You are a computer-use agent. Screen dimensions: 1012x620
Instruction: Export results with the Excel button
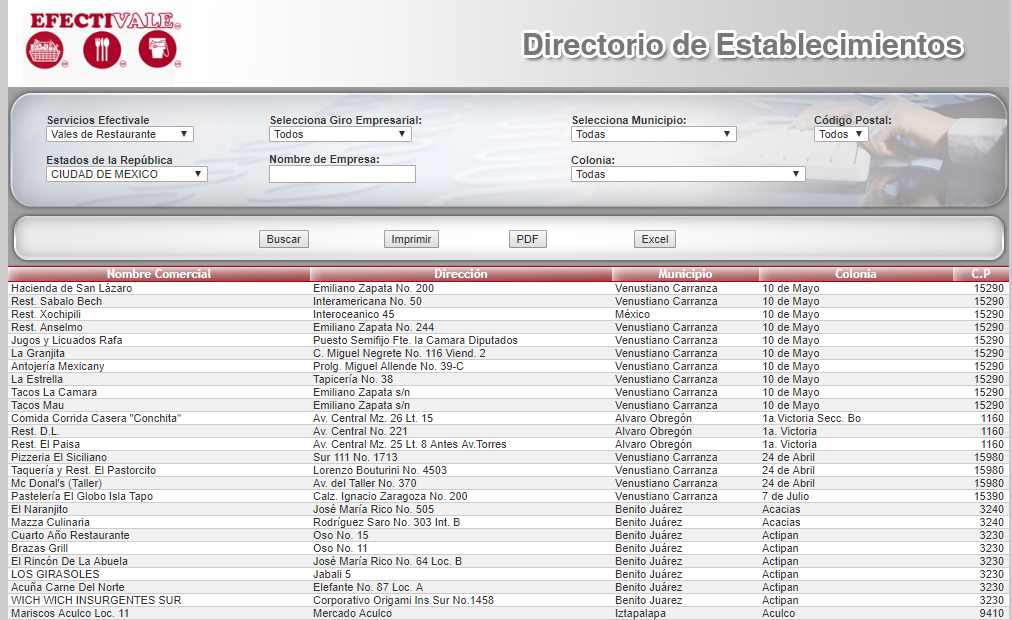coord(655,239)
